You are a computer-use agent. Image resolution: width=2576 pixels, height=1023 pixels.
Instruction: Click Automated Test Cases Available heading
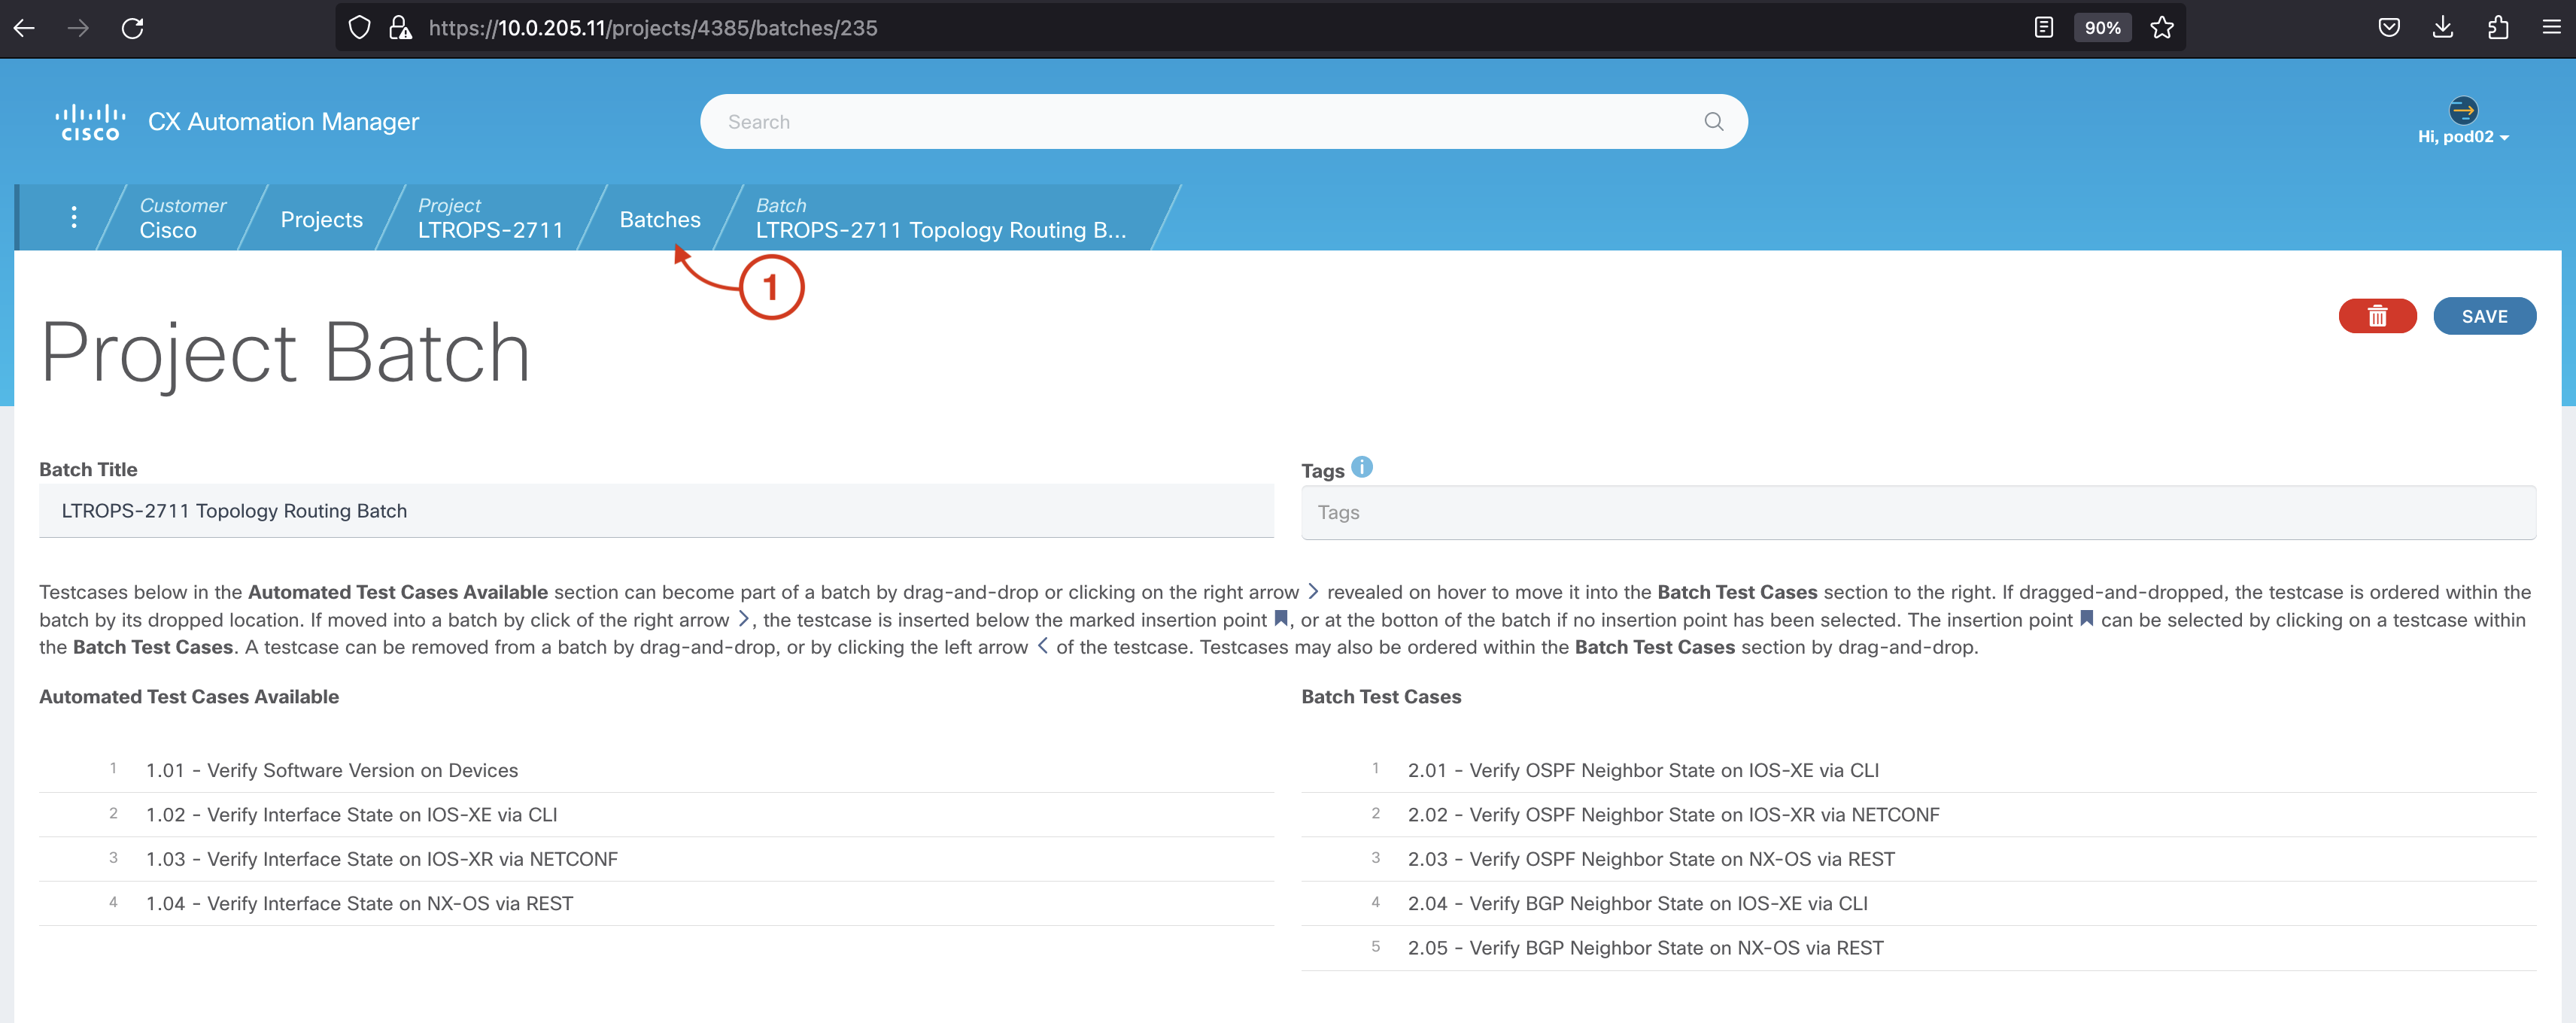189,697
